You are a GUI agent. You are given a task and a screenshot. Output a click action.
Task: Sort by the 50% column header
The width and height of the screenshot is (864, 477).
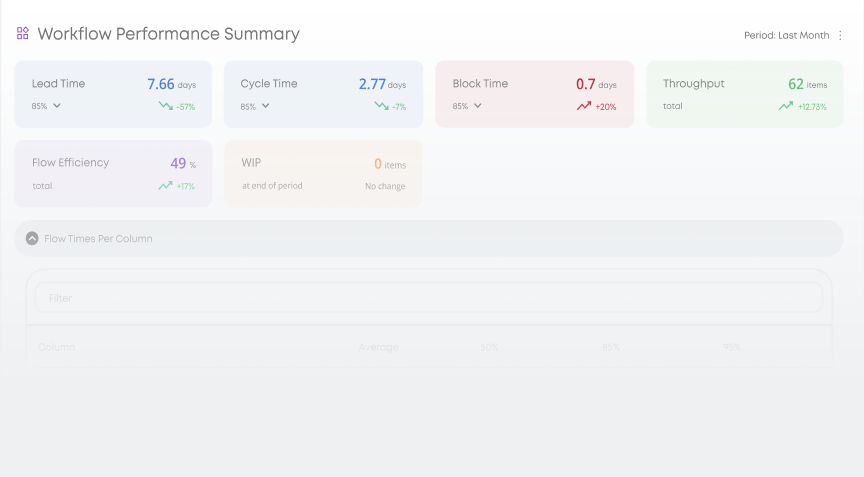(x=489, y=347)
